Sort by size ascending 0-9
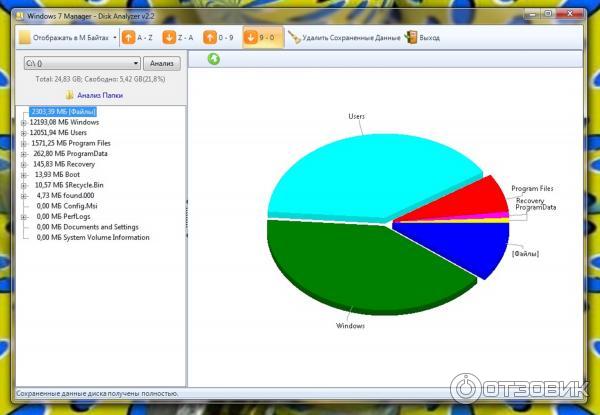Viewport: 600px width, 415px height. [x=220, y=37]
